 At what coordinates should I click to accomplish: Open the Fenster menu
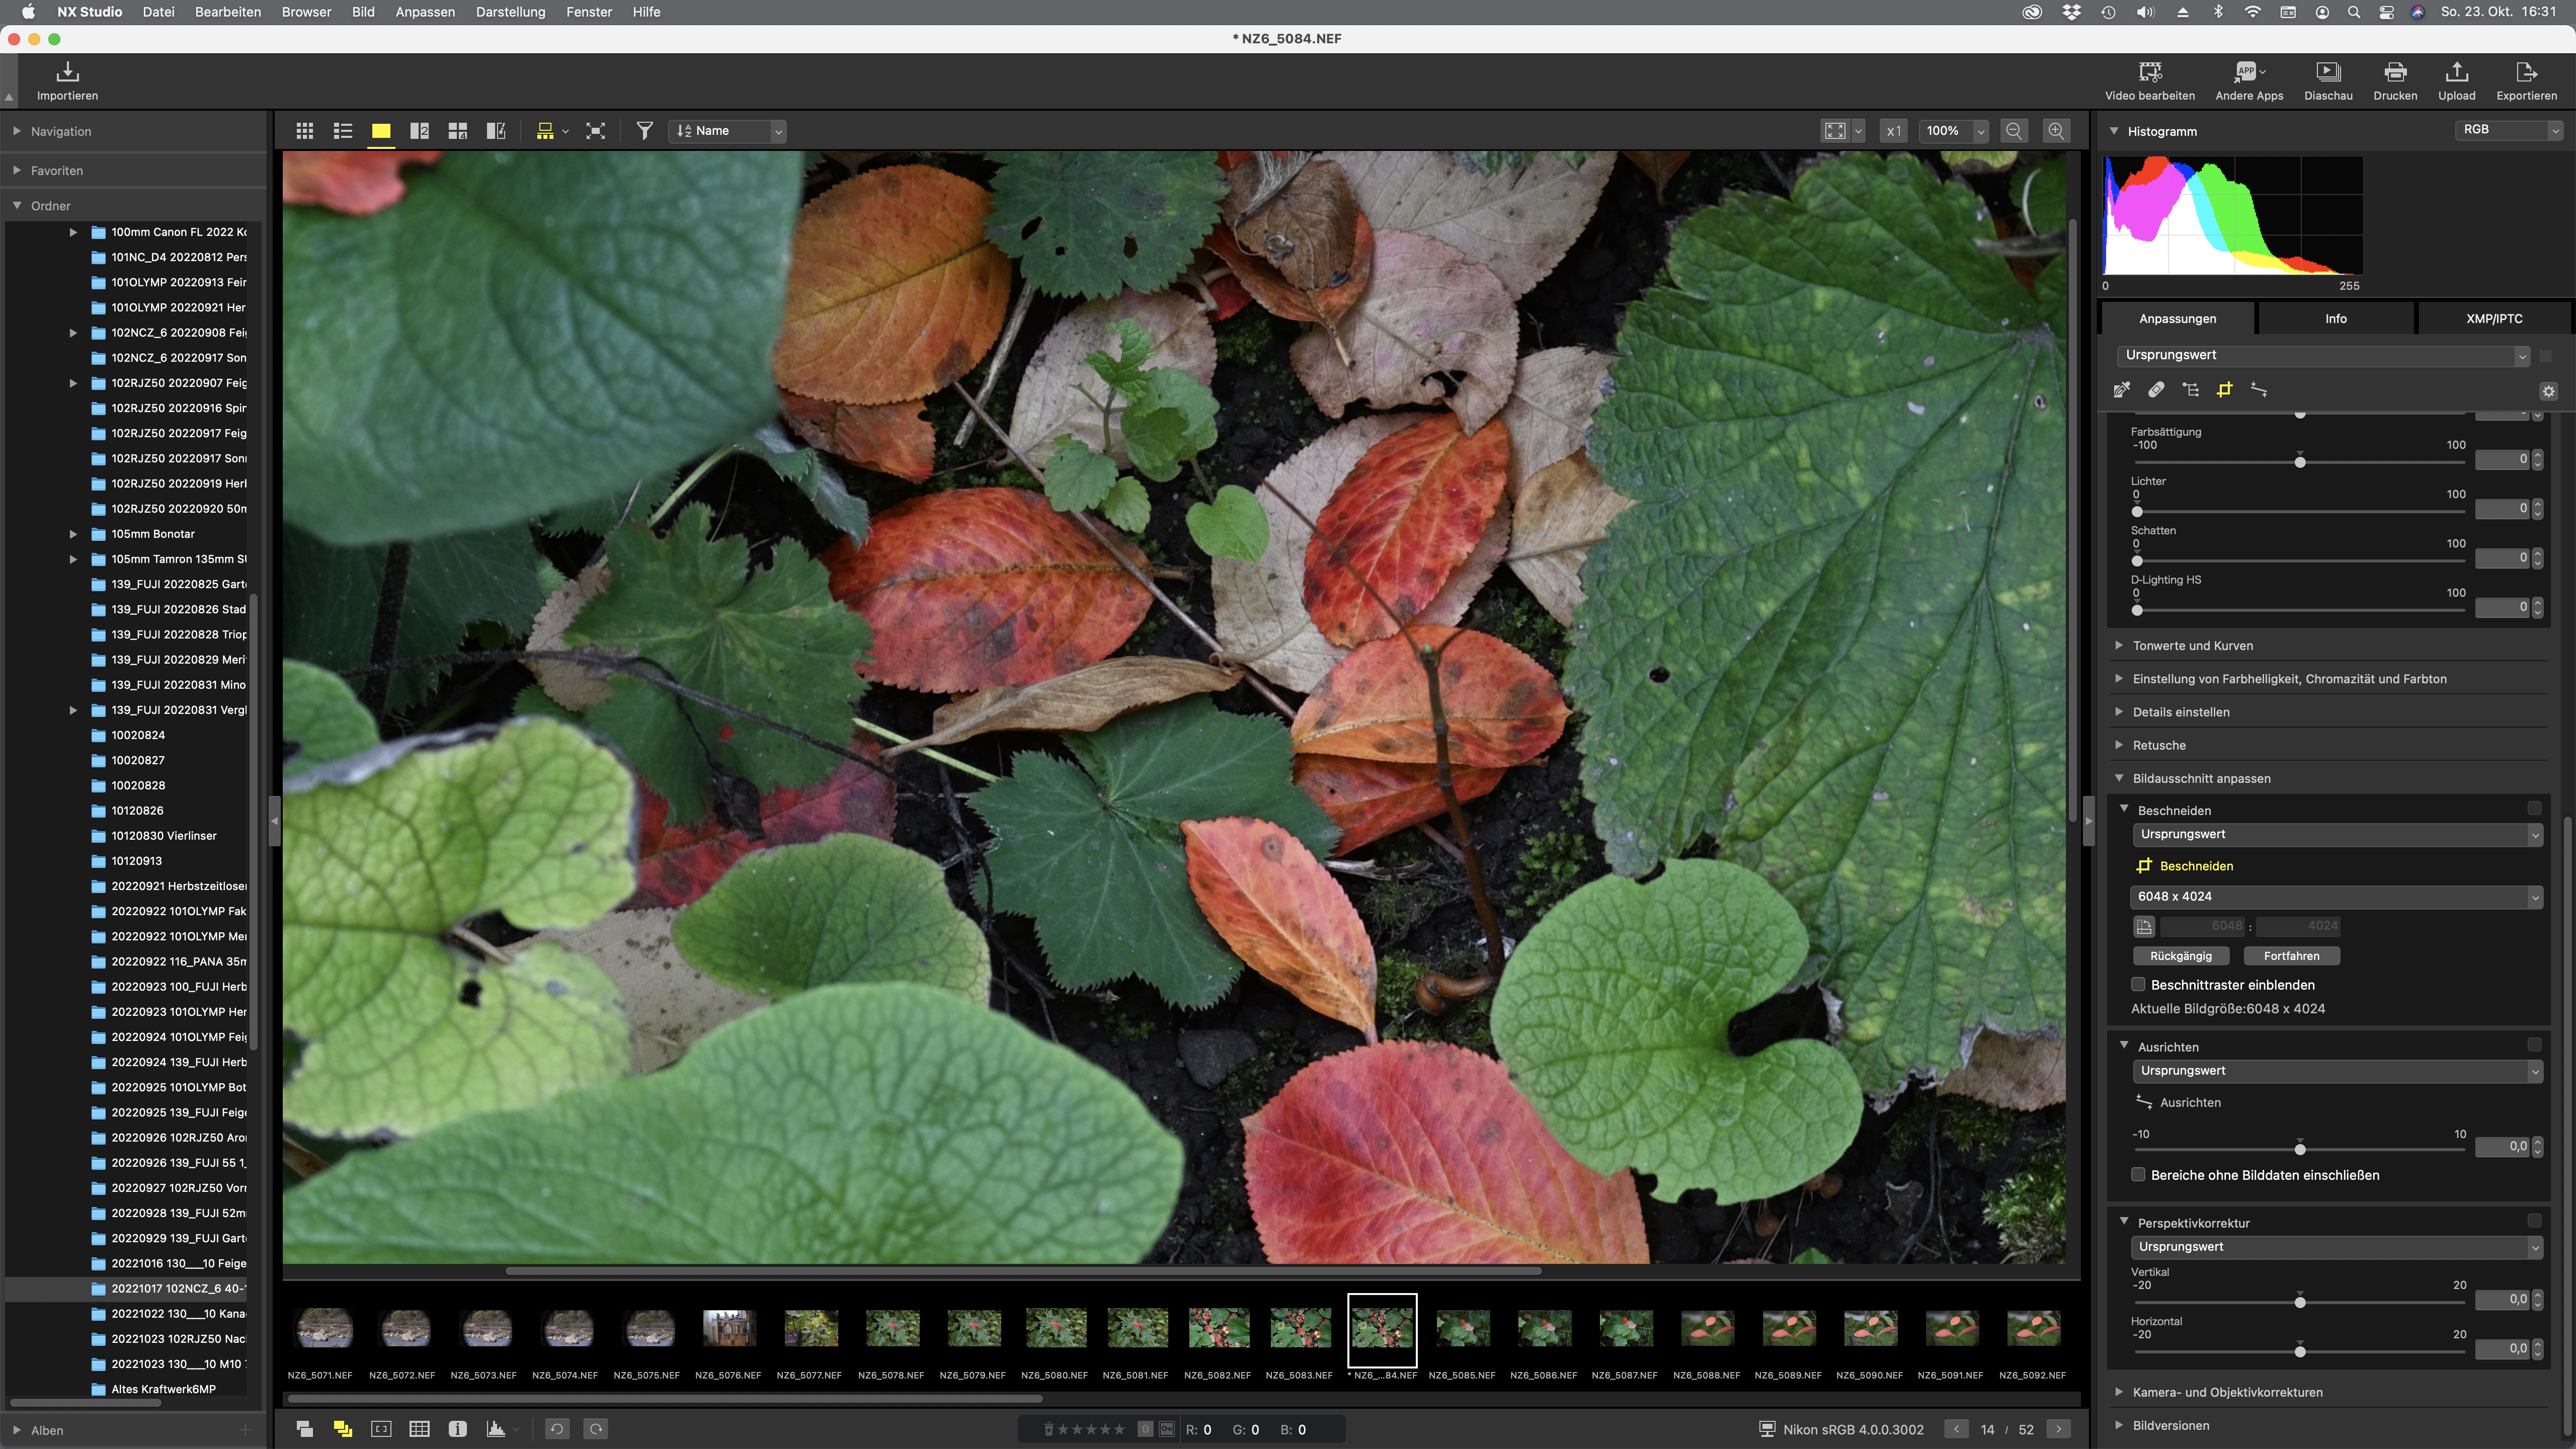pos(588,12)
